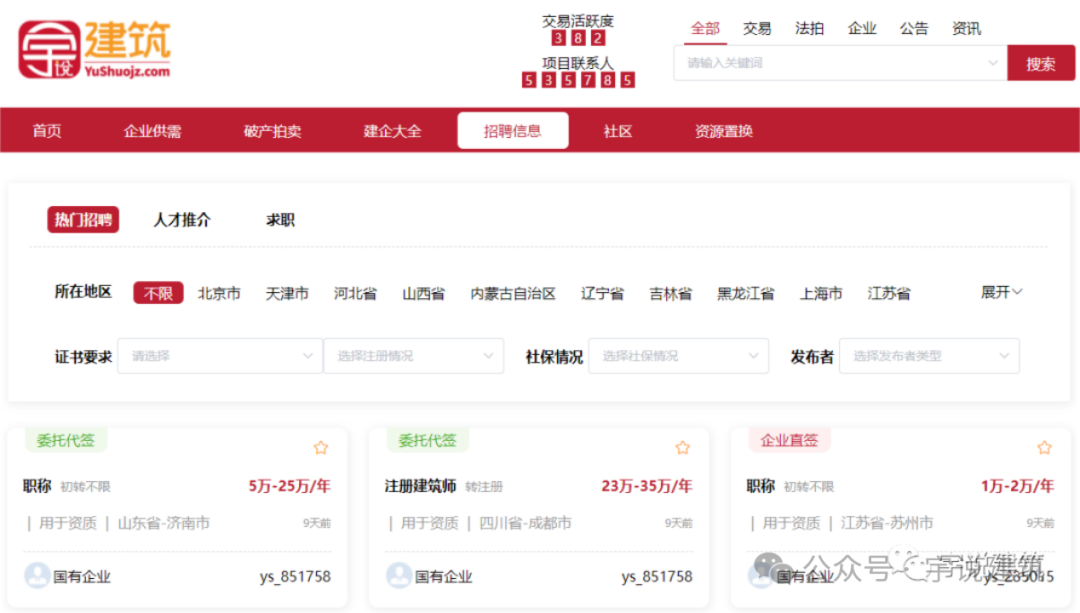Screen dimensions: 1080x613
Task: Focus the keyword search input field
Action: [830, 63]
